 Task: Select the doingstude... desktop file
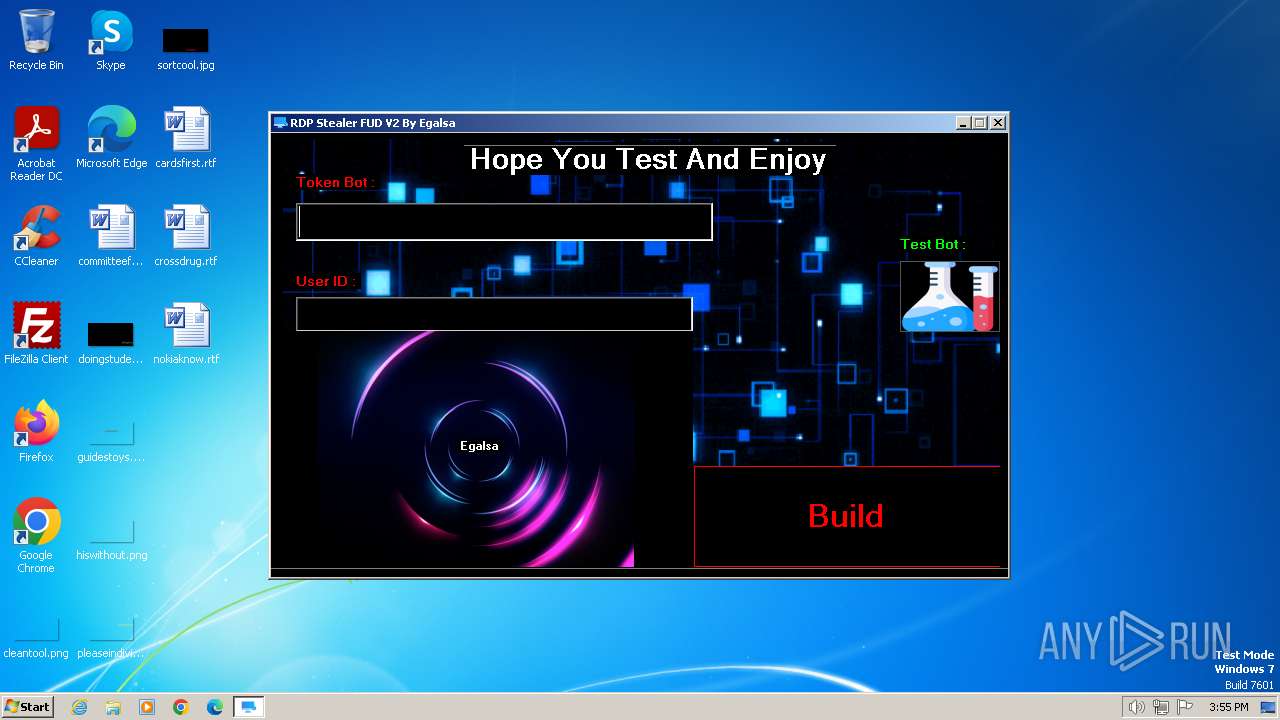click(111, 342)
